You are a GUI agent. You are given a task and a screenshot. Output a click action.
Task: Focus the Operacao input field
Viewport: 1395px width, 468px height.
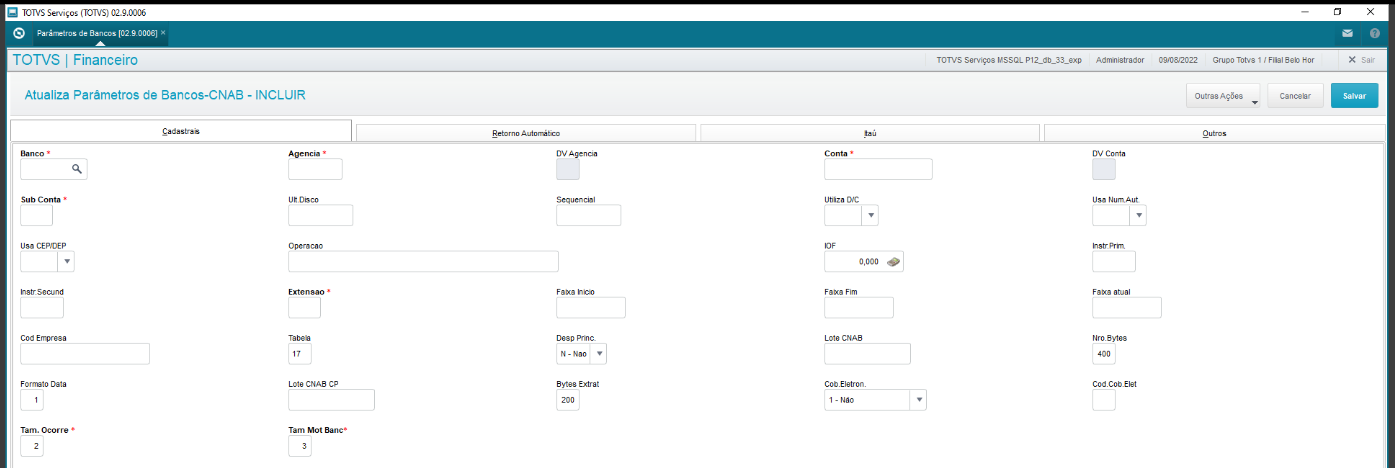coord(423,261)
